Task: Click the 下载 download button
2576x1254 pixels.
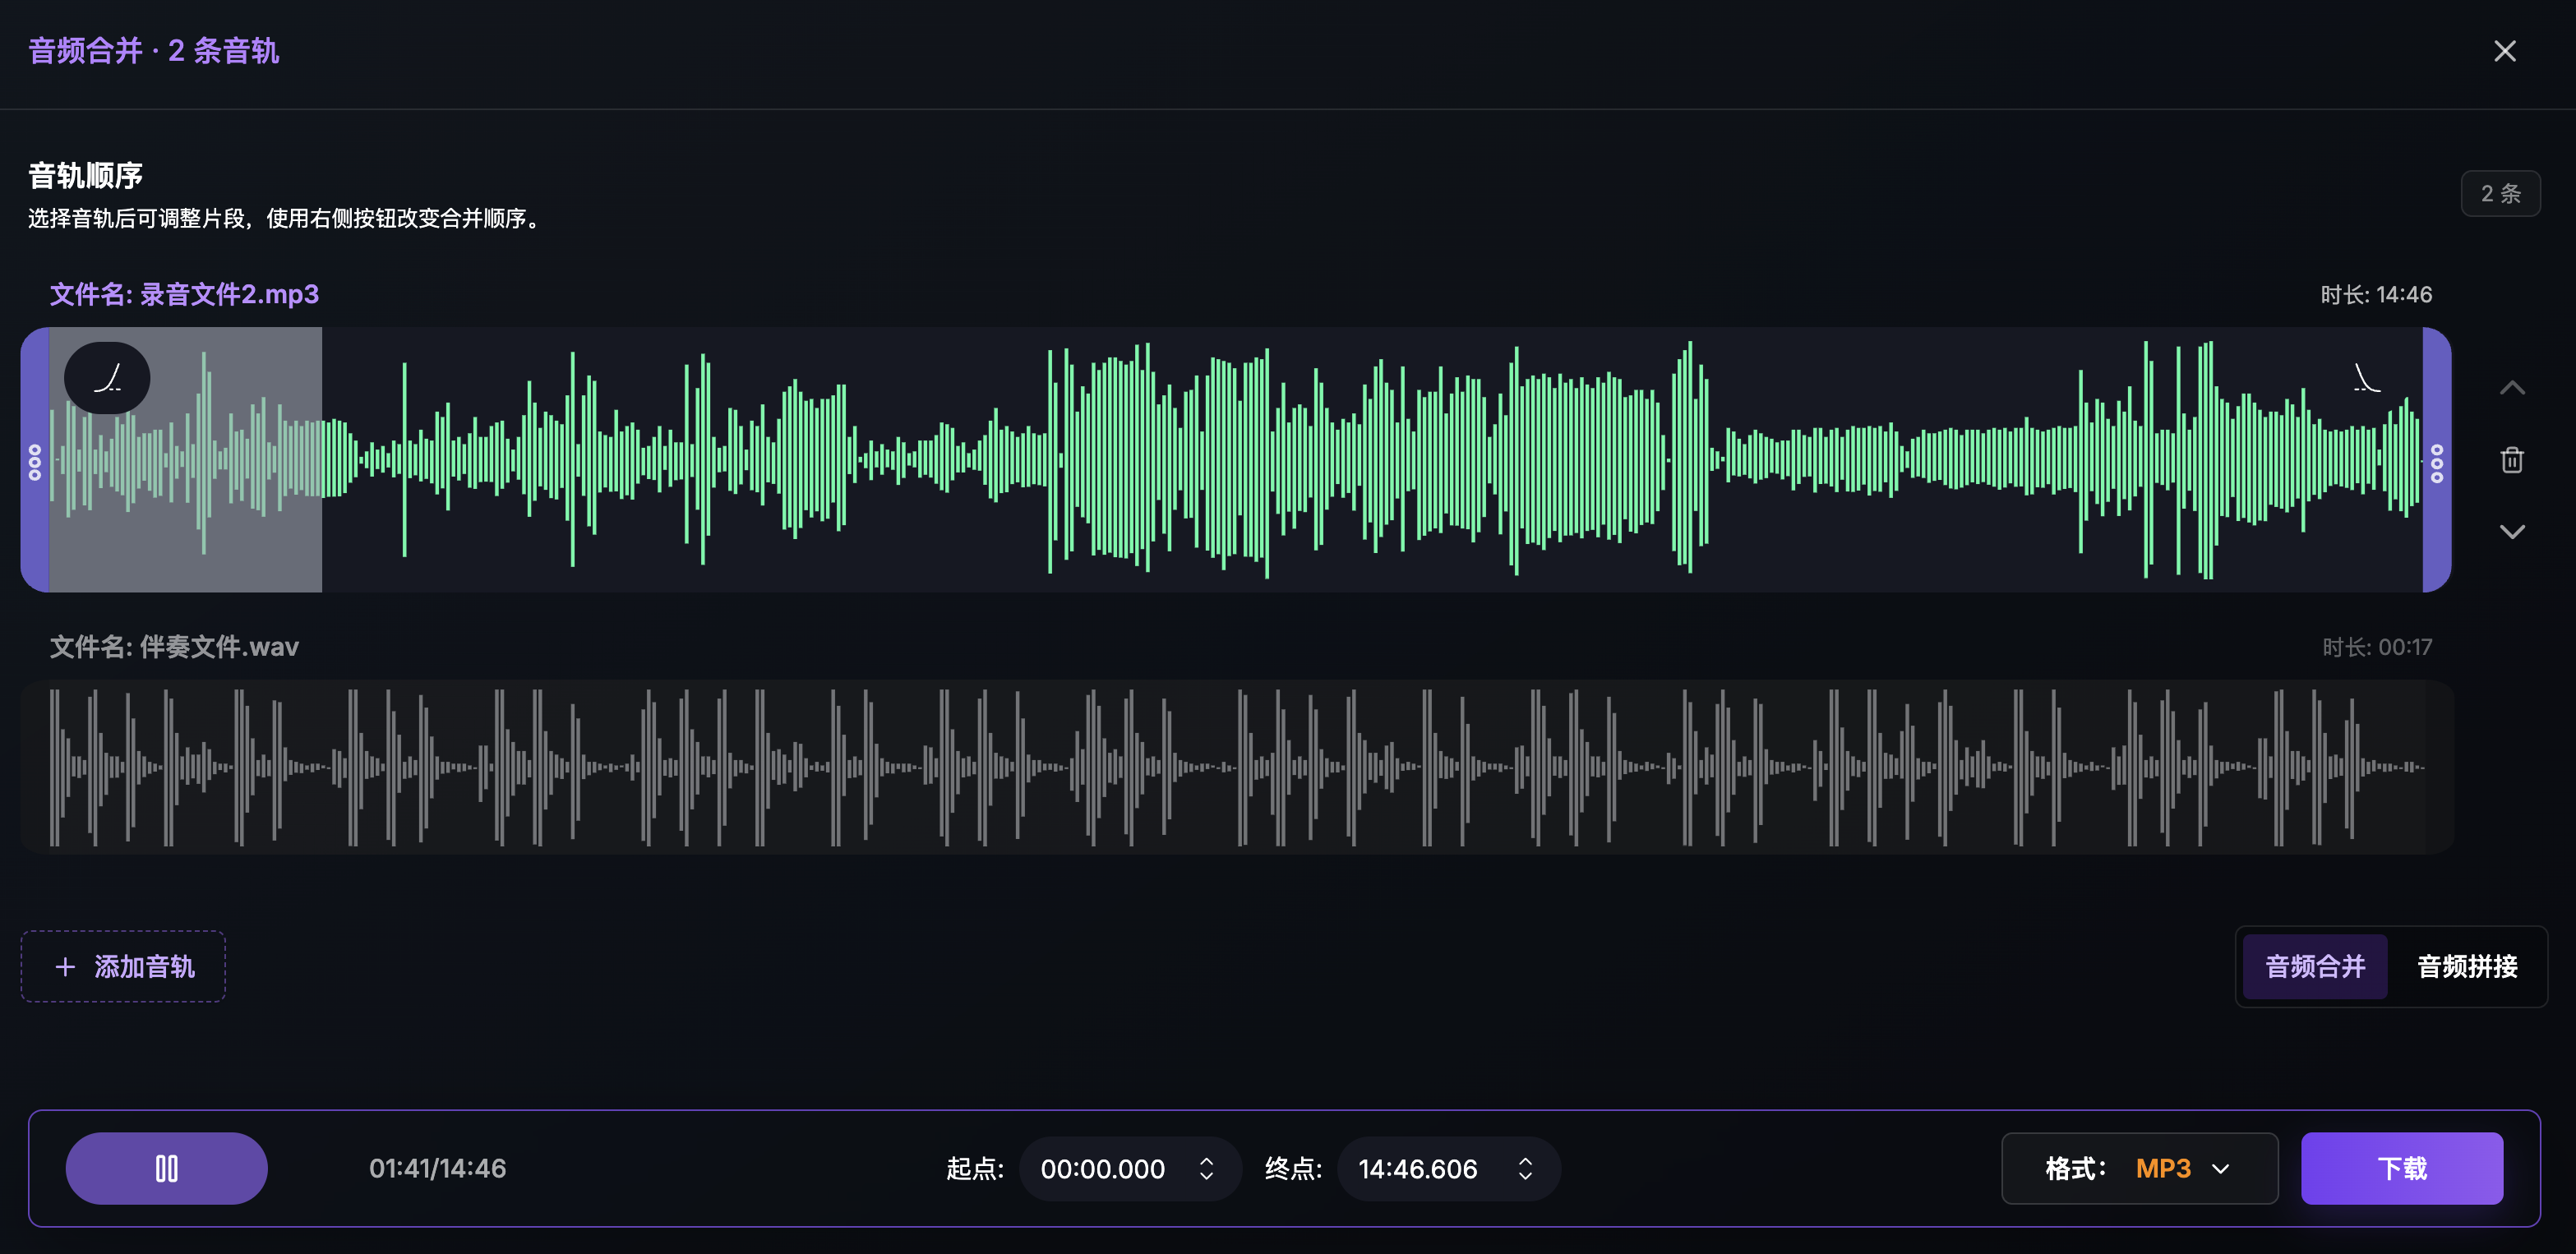Action: (x=2401, y=1168)
